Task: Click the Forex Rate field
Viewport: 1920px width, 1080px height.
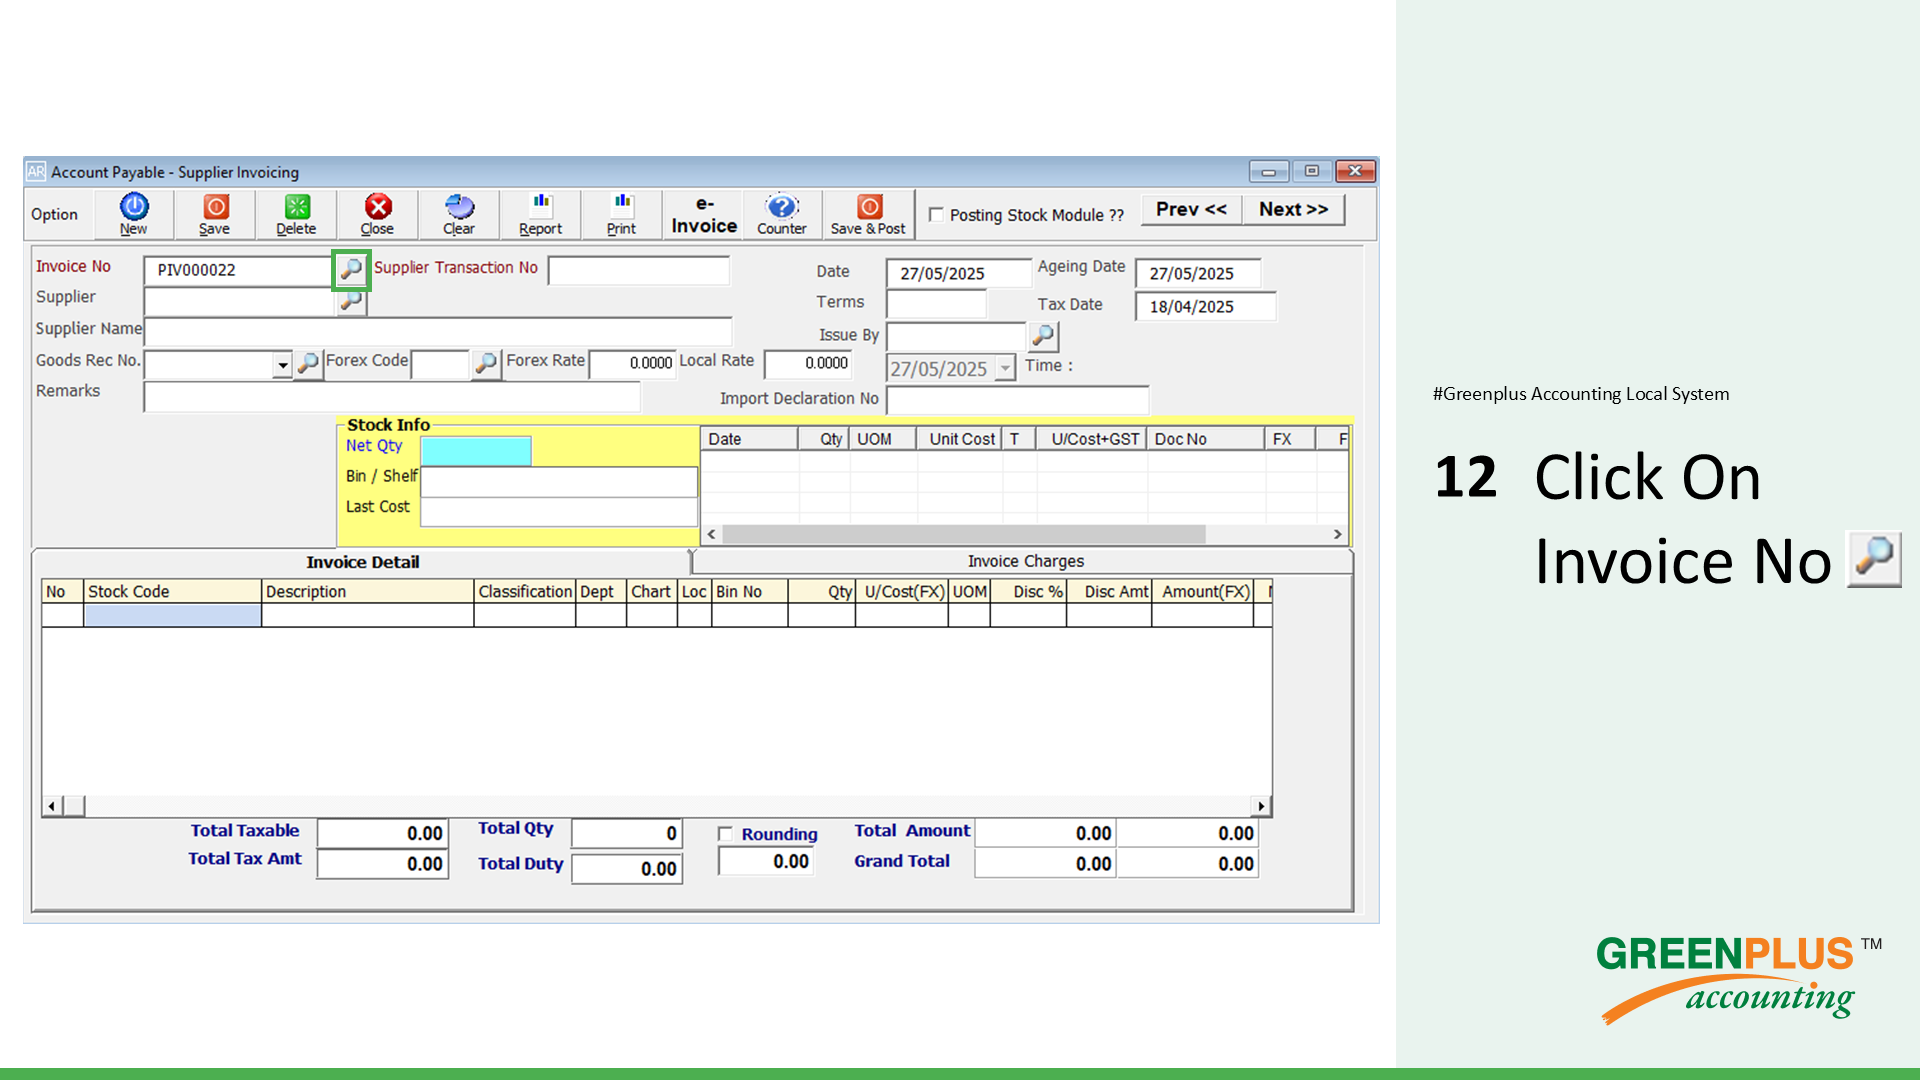Action: (x=632, y=364)
